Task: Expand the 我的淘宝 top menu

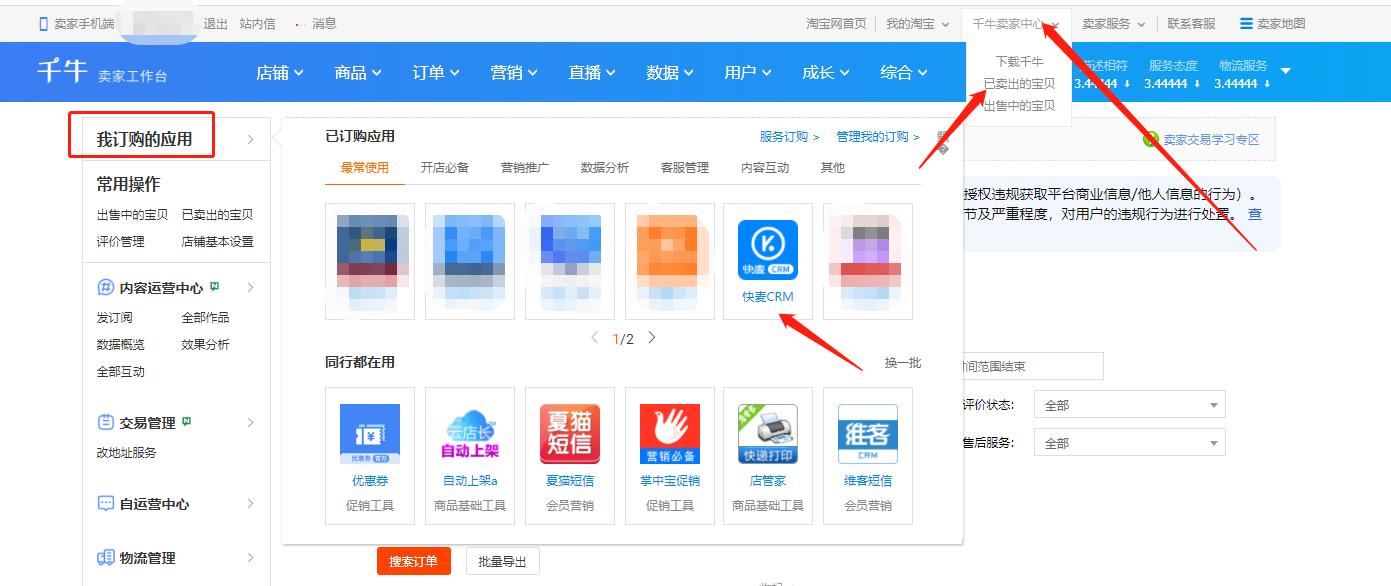Action: (917, 23)
